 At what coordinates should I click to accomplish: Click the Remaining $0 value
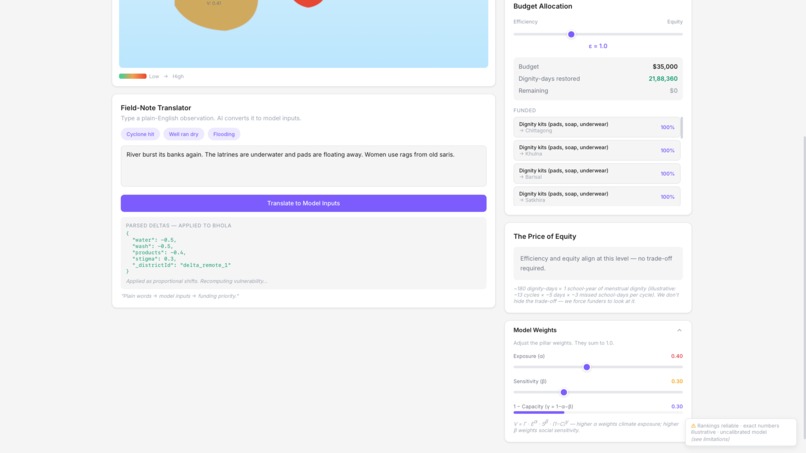[x=673, y=90]
